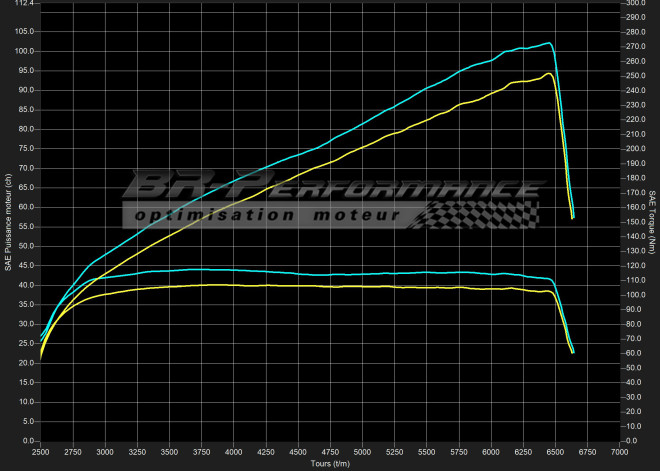Click the 4000 tick on the RPM axis

pos(233,453)
